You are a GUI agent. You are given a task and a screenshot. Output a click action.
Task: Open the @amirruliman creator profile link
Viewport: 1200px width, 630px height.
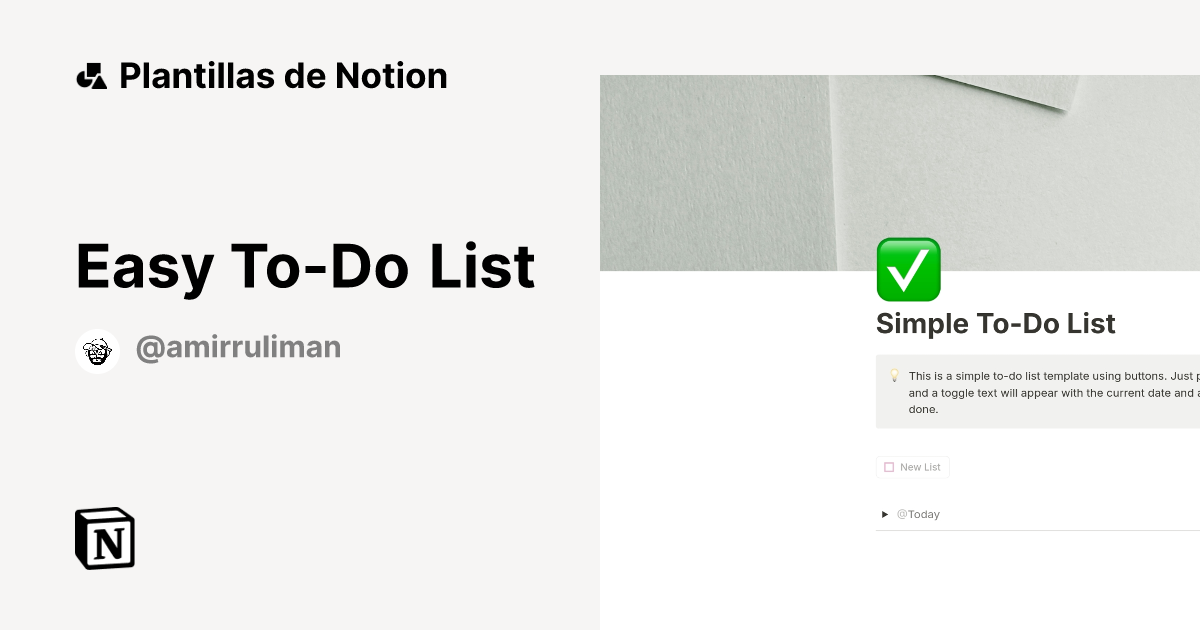(238, 346)
